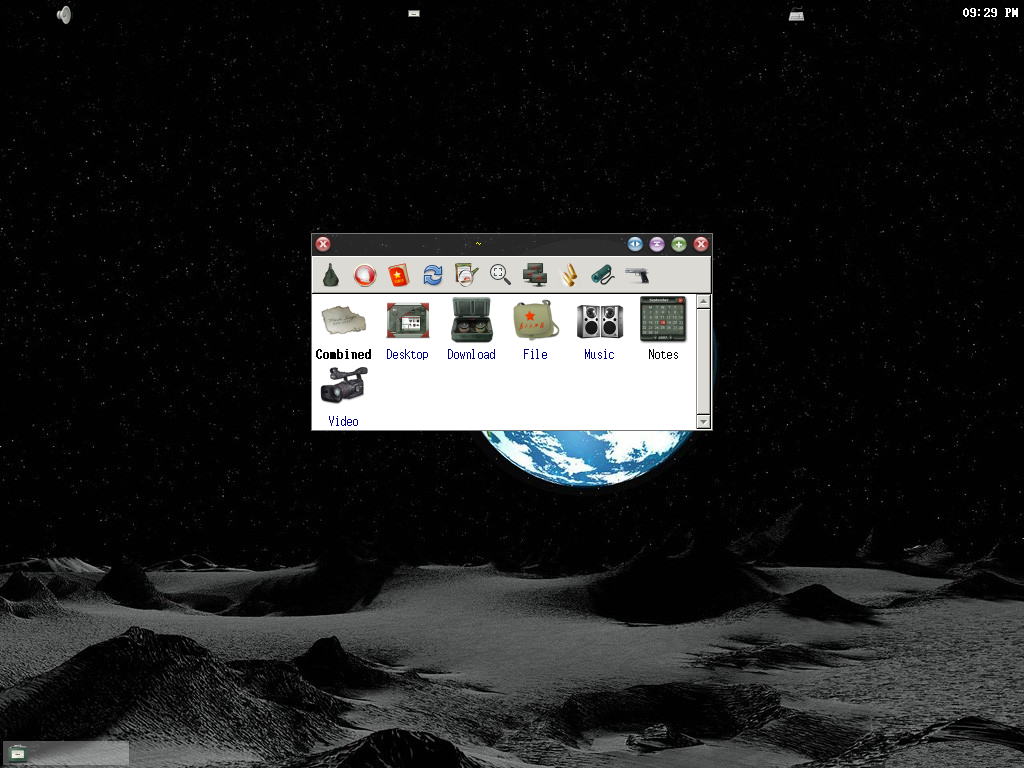
Task: Click the file manager taskbar entry
Action: 65,754
